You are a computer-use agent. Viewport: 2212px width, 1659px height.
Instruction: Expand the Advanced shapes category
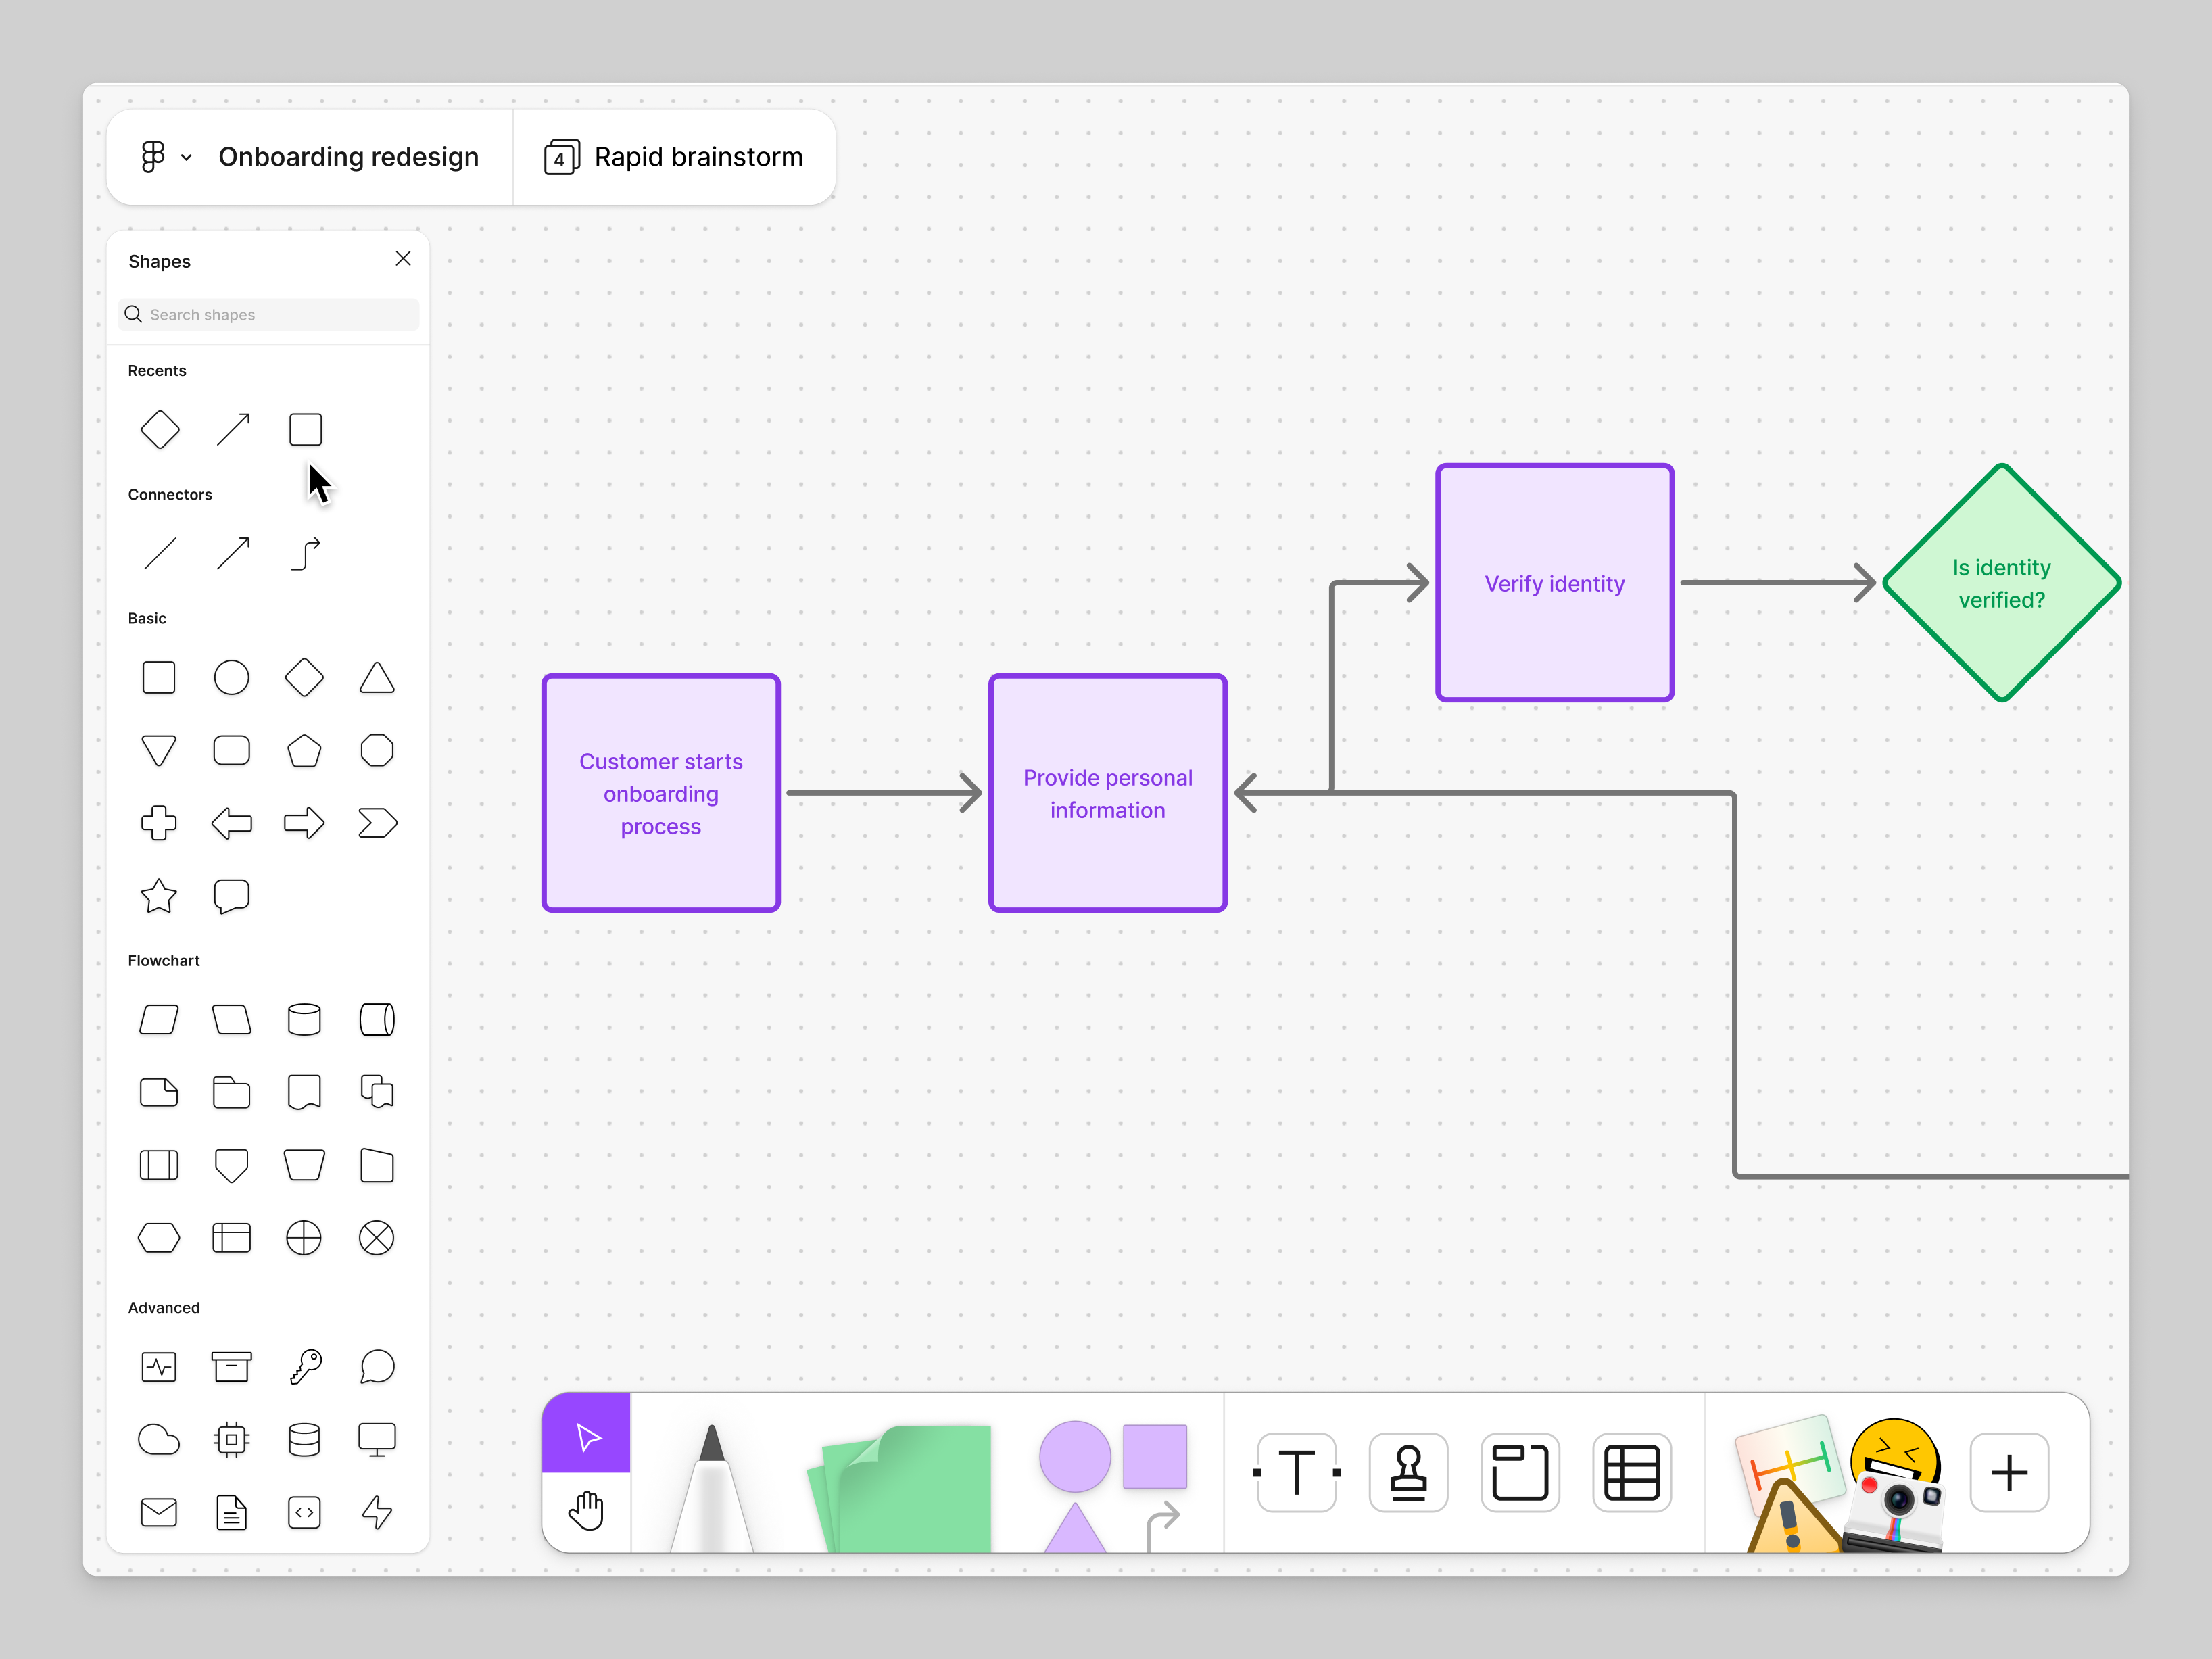(164, 1307)
